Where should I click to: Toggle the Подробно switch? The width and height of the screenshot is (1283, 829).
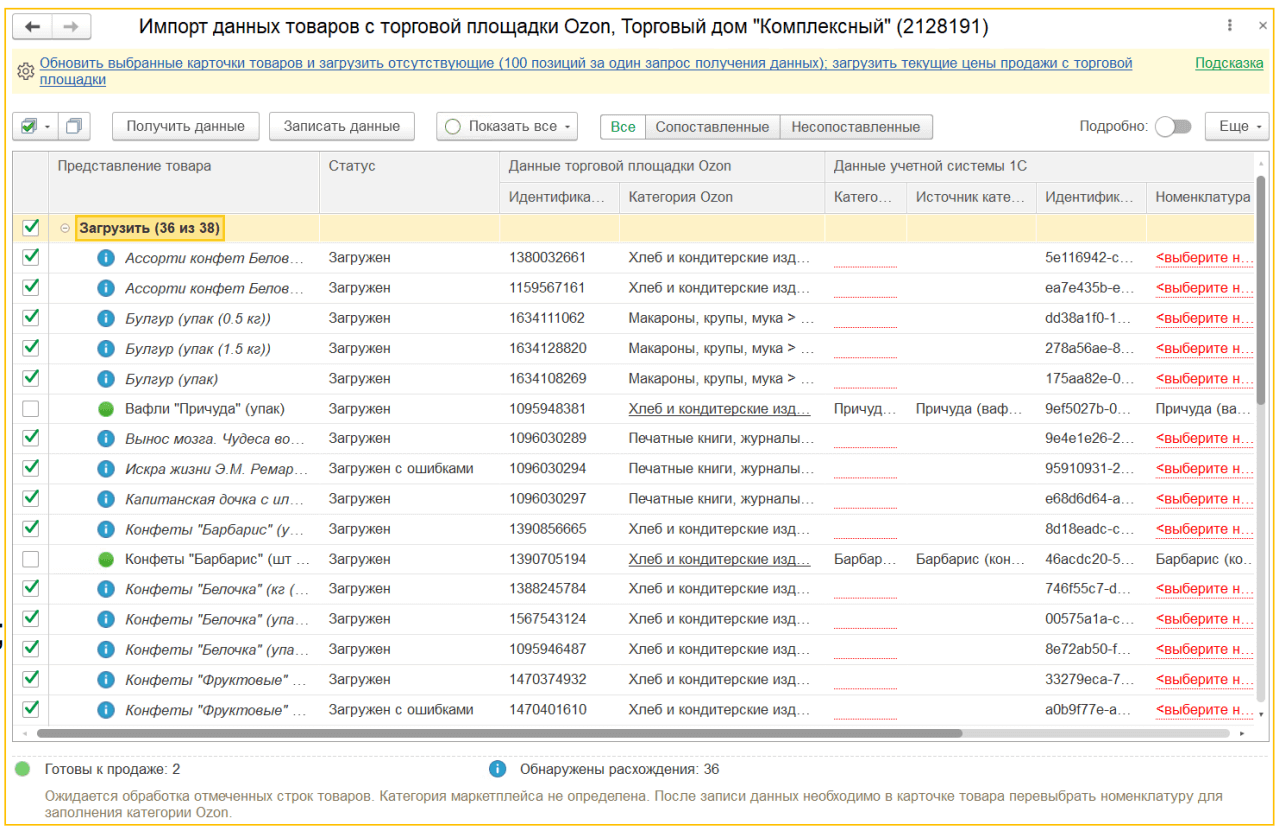click(x=1172, y=126)
